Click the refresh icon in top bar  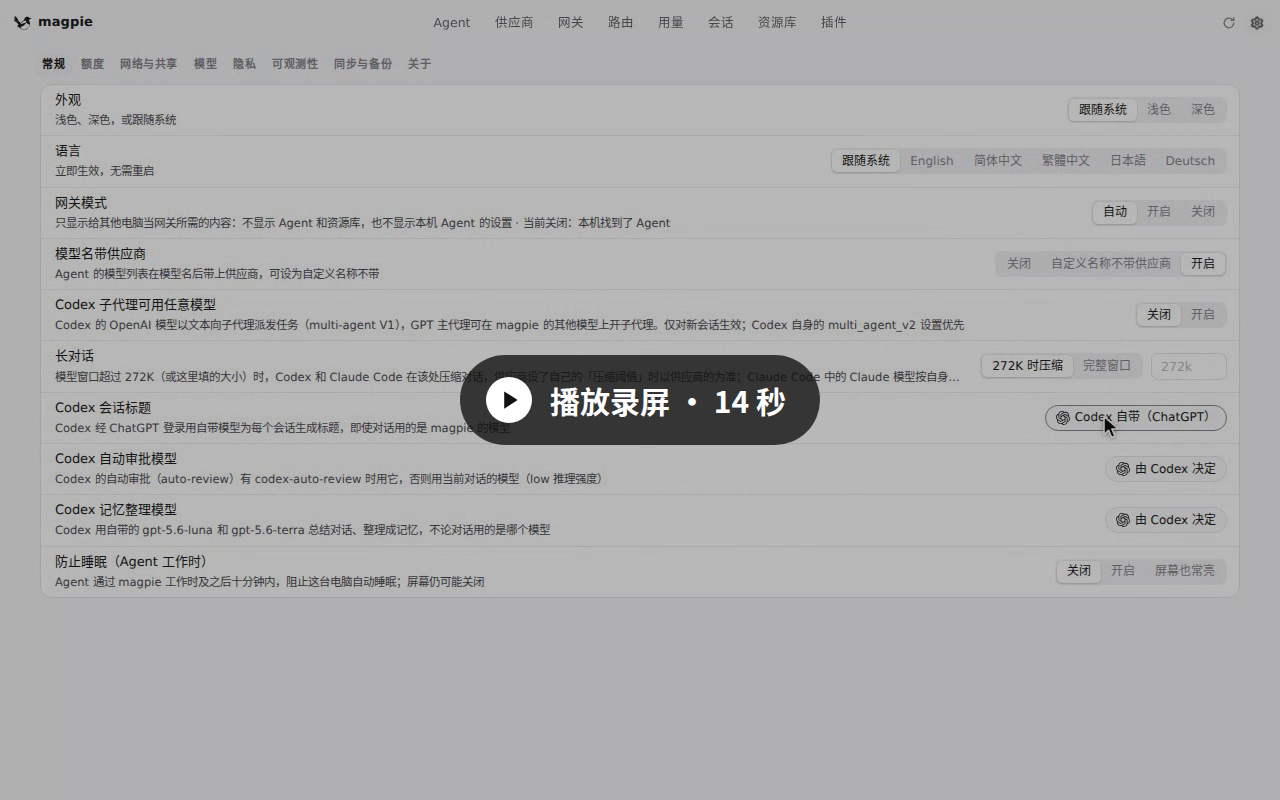click(1229, 23)
